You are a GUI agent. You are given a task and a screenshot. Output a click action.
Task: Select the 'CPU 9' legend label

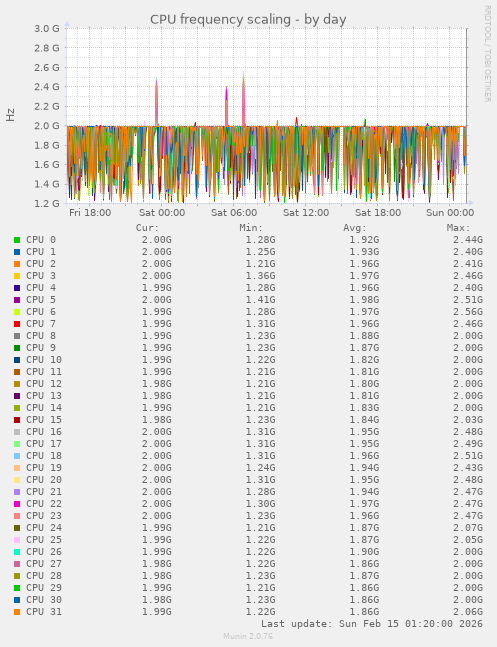point(41,348)
